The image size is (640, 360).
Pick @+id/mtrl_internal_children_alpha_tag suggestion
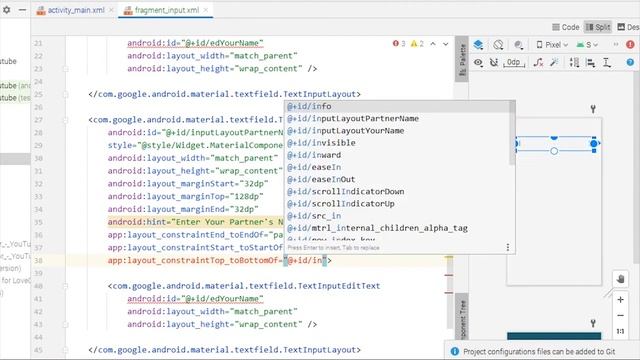click(397, 228)
